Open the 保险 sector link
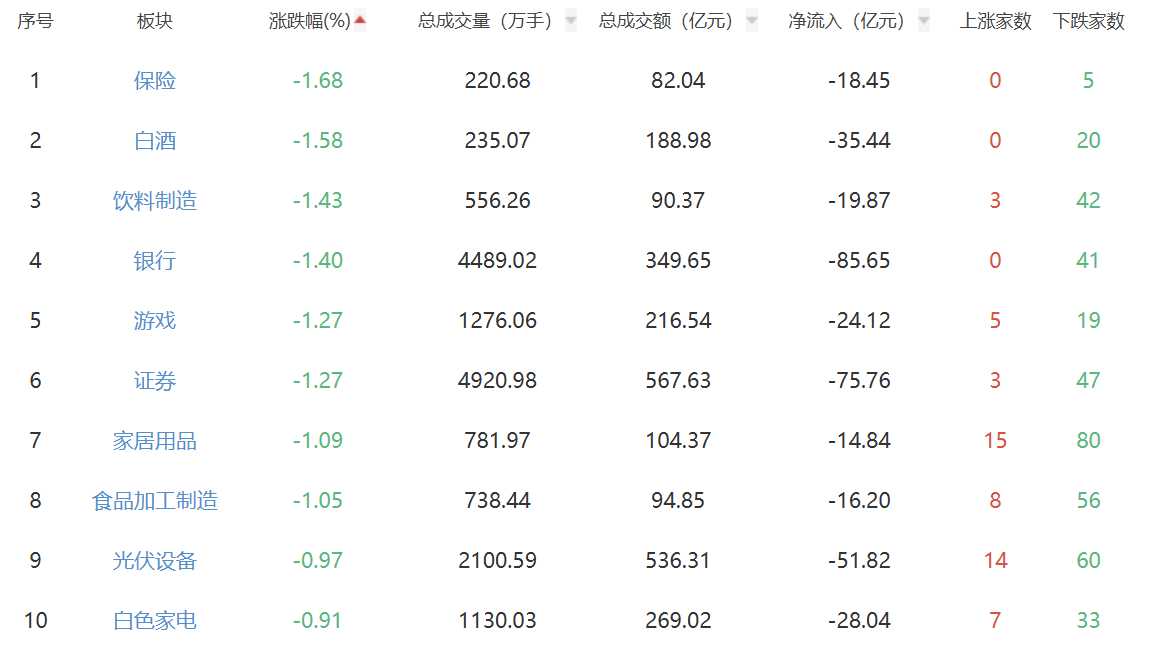 click(155, 81)
